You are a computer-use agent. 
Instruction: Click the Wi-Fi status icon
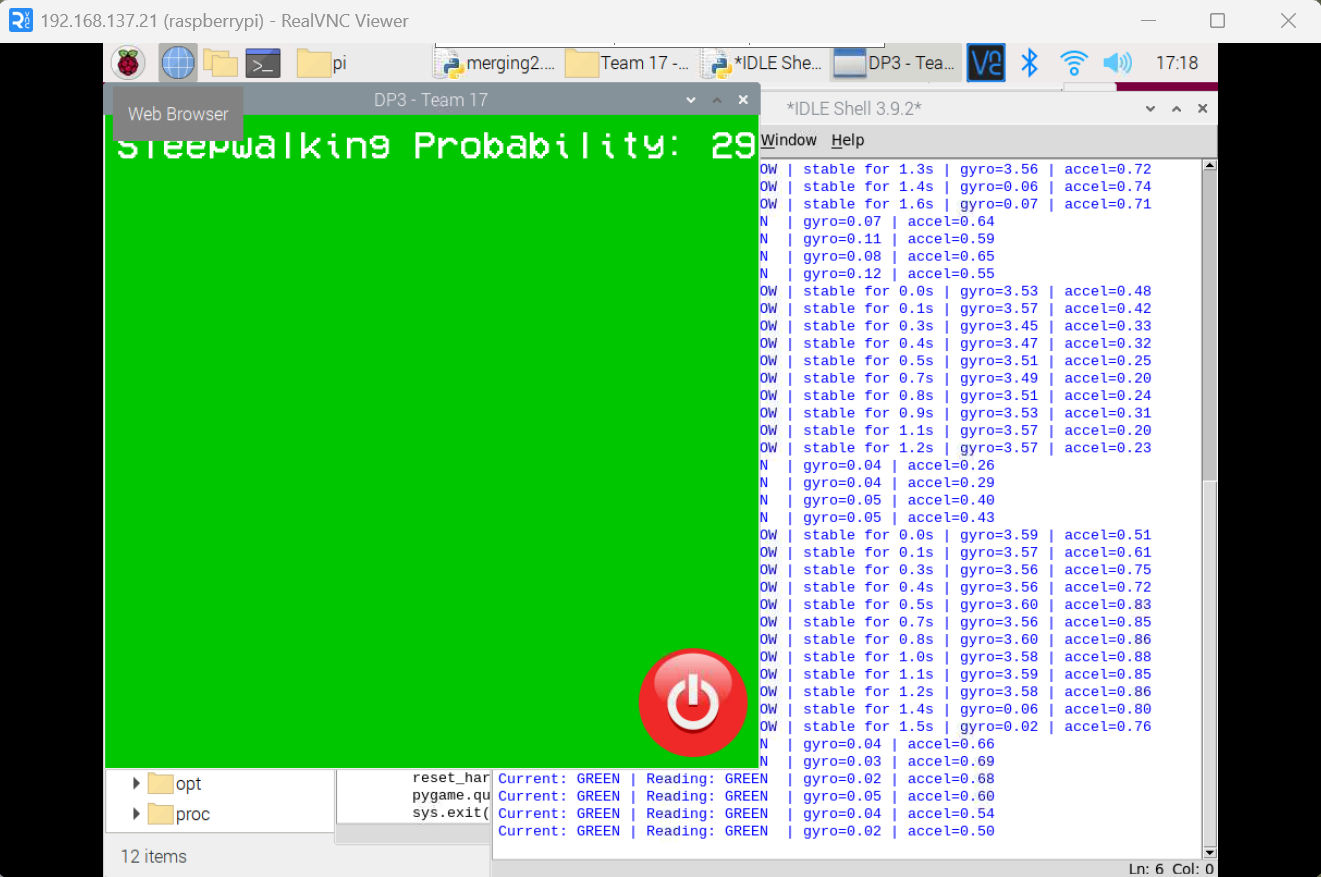coord(1073,62)
